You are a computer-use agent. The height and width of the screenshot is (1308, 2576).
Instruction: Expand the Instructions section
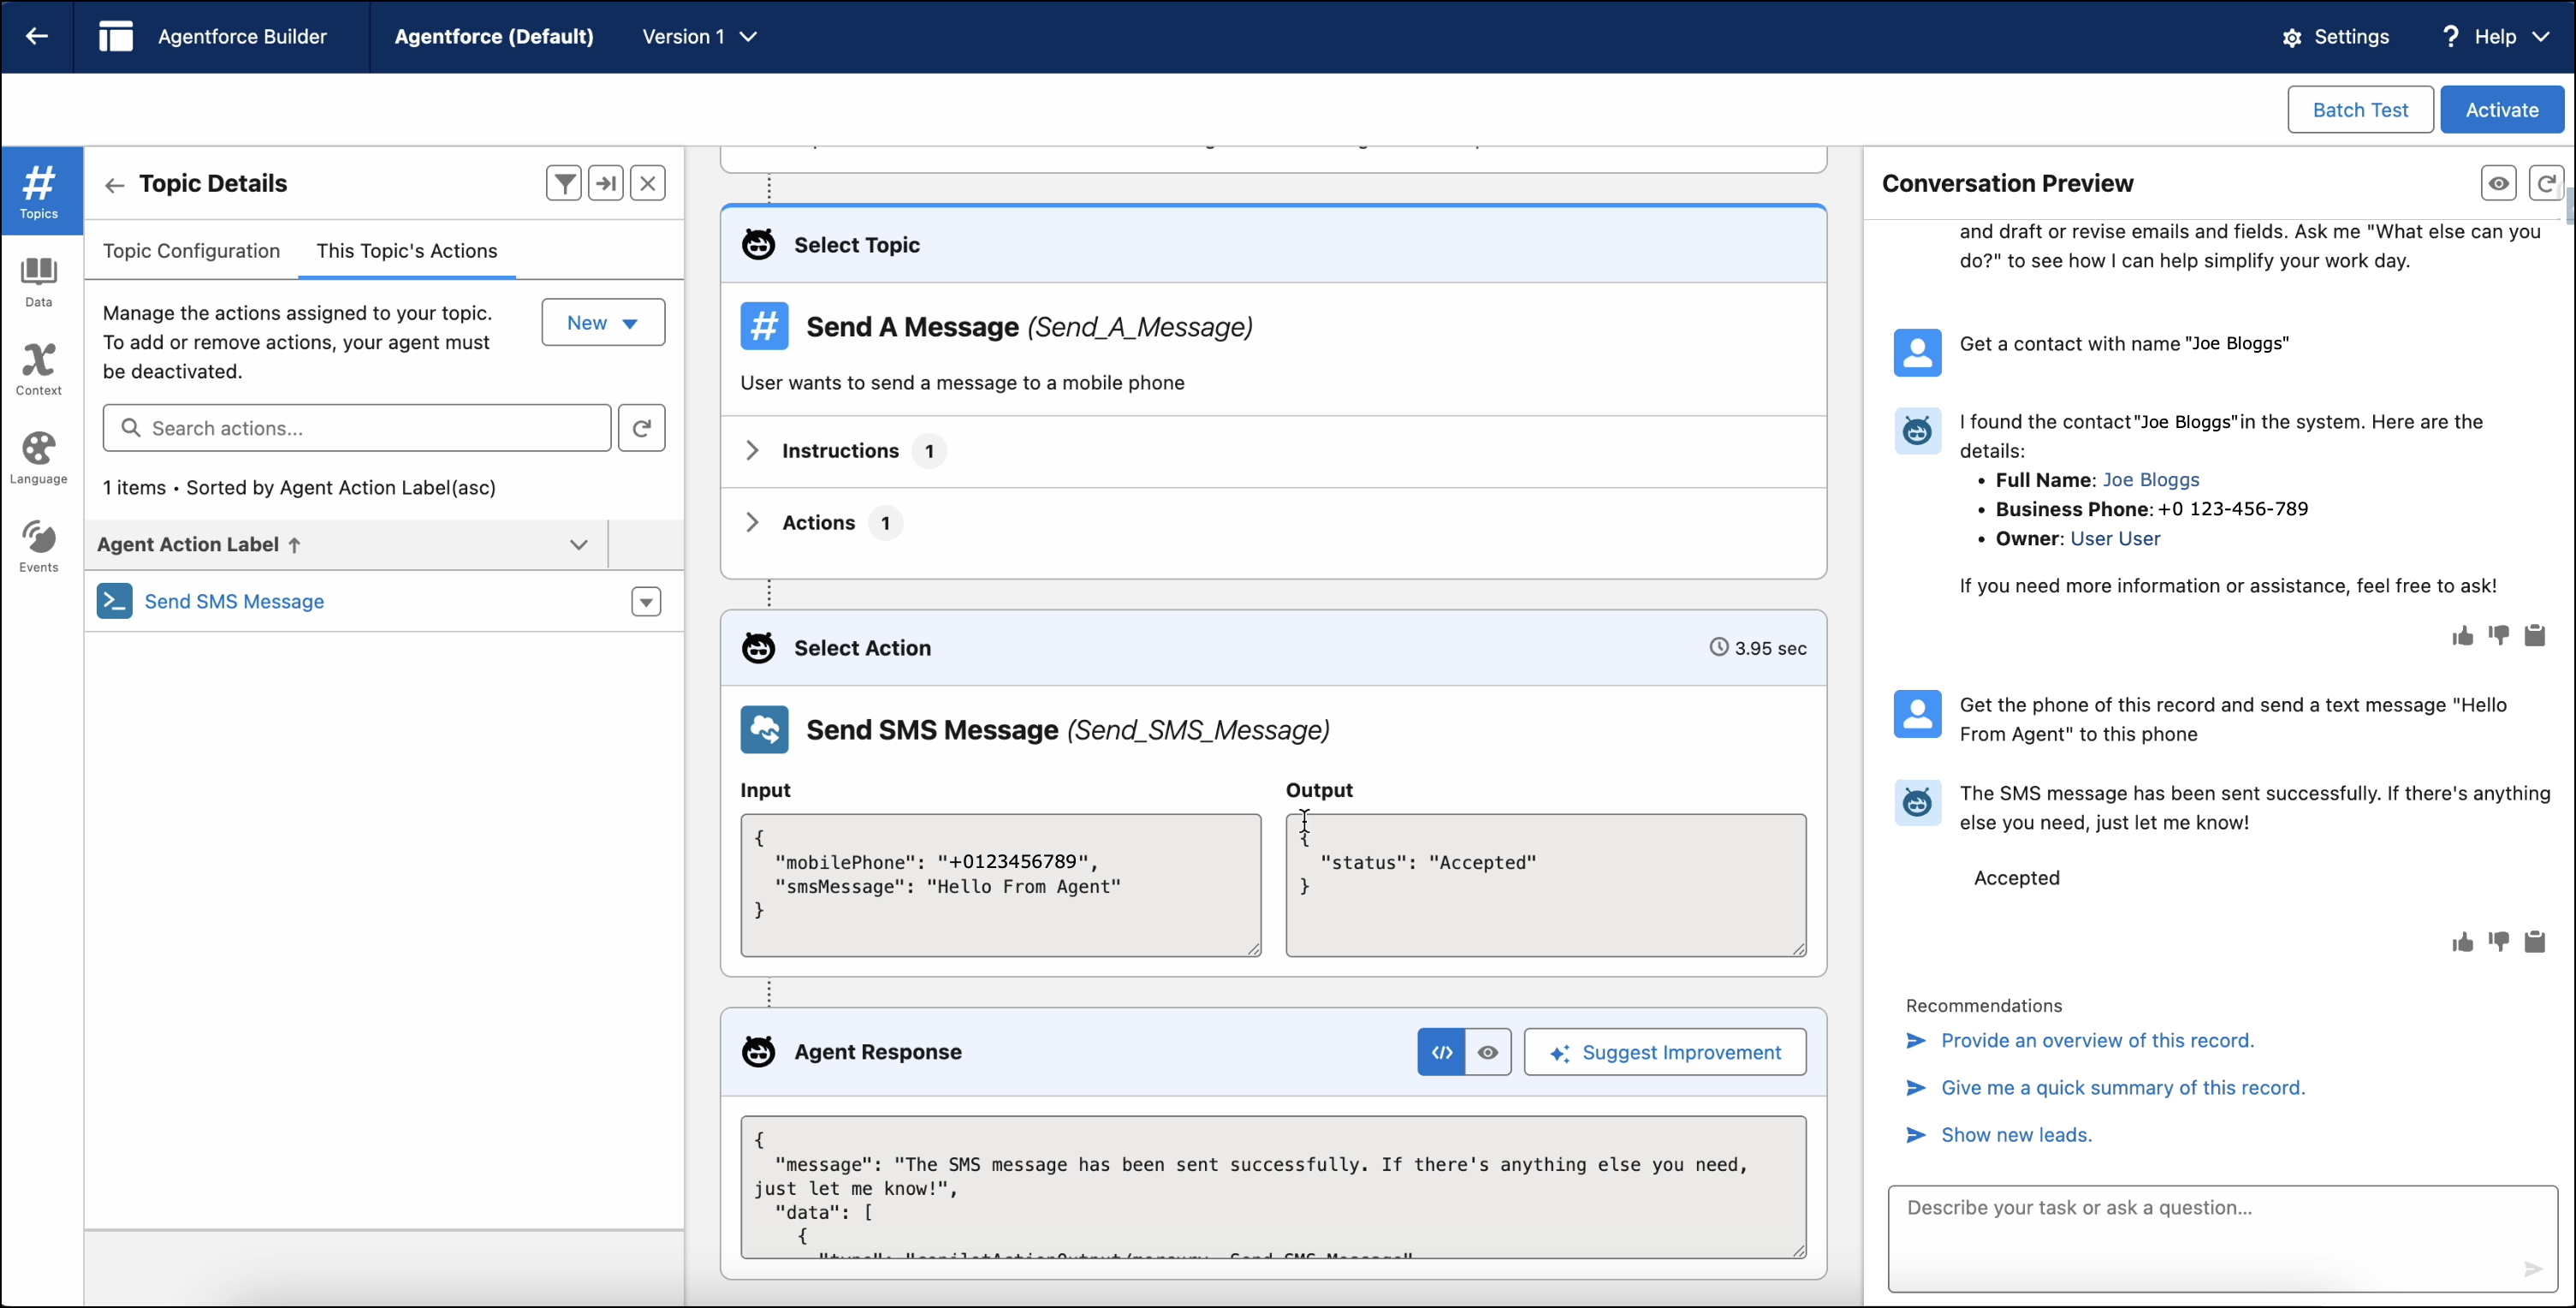tap(753, 450)
